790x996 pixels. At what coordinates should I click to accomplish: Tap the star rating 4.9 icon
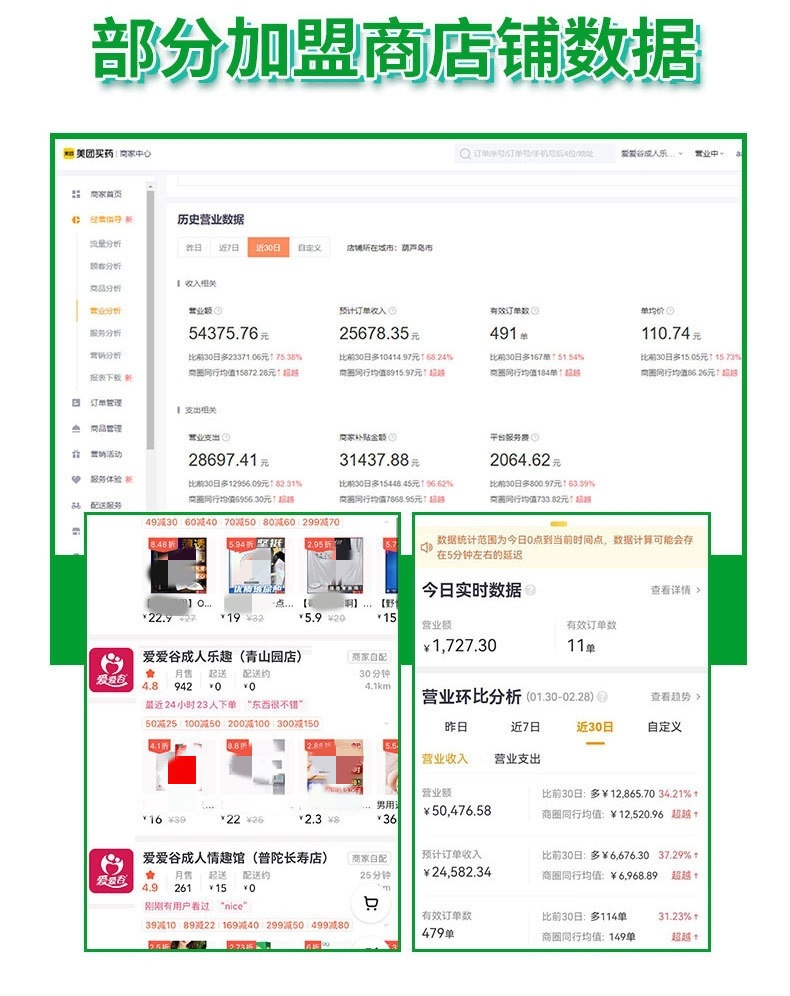coord(151,875)
